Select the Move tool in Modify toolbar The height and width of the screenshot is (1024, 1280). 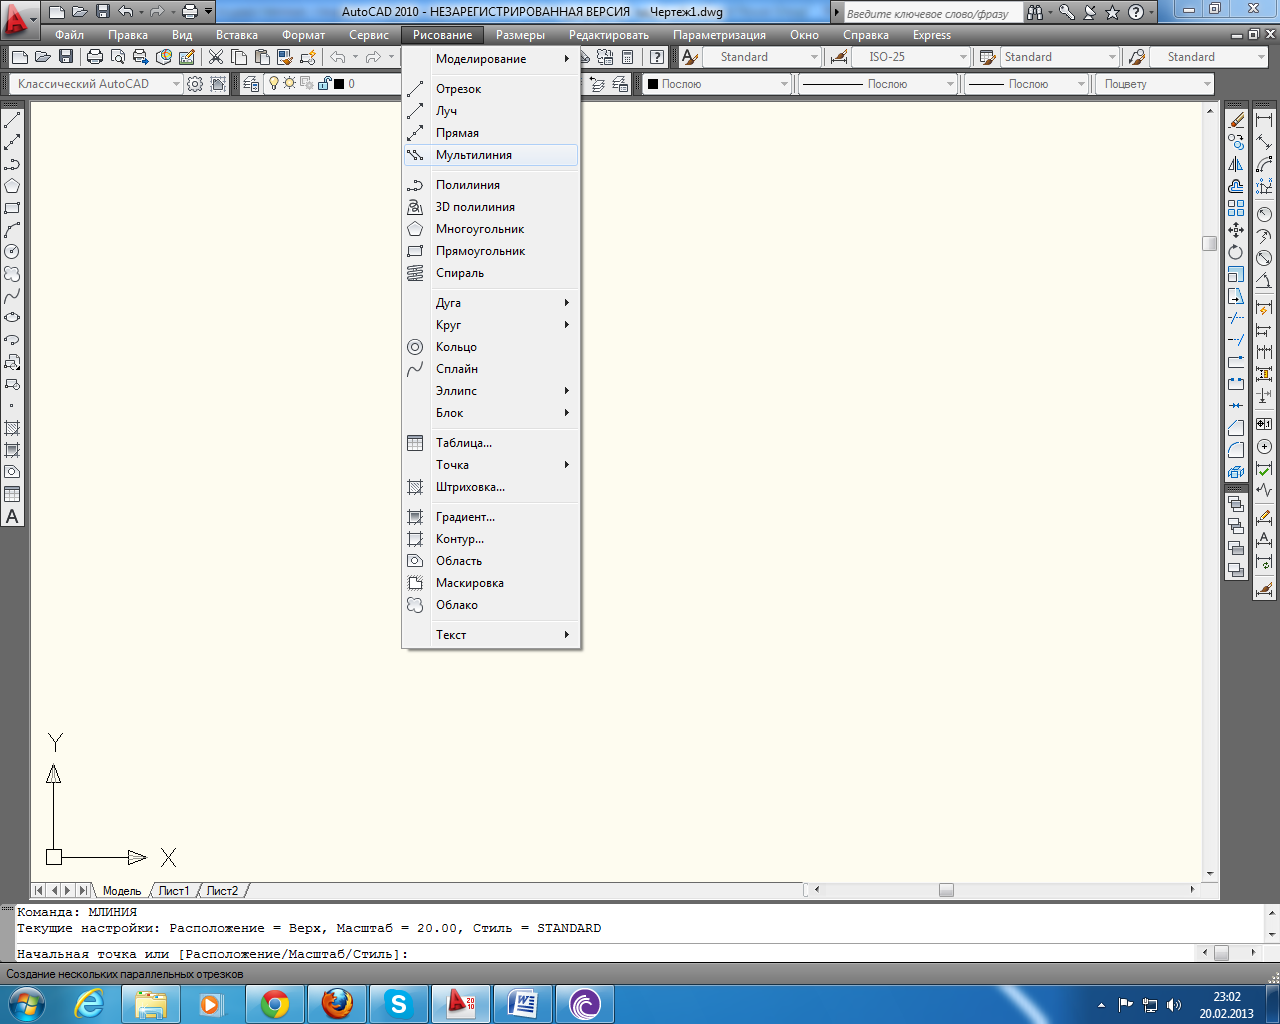point(1237,230)
